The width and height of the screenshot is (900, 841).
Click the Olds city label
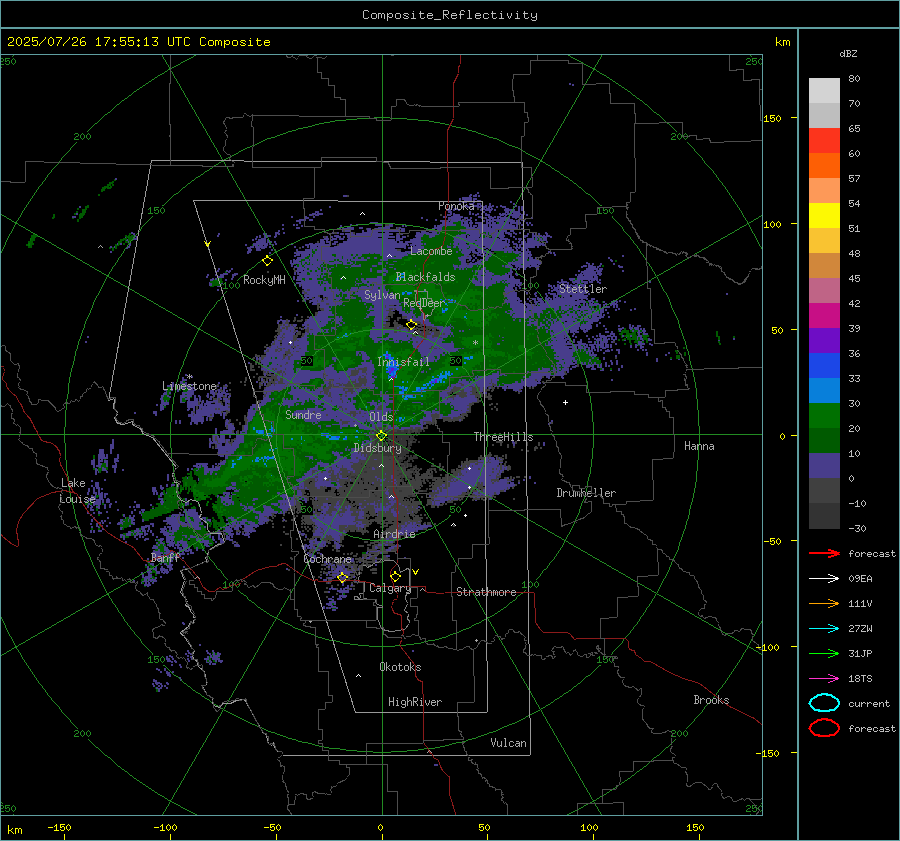381,417
